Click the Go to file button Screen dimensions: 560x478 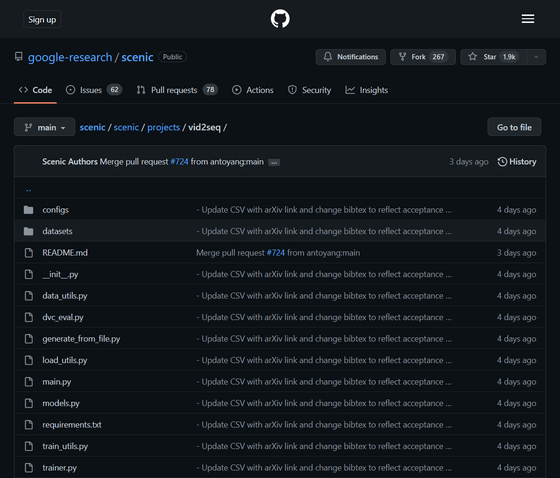(514, 127)
